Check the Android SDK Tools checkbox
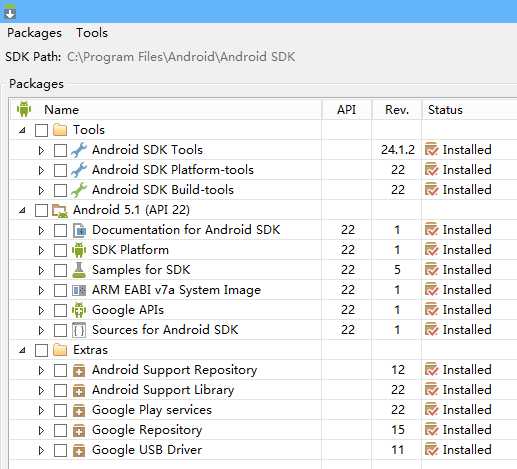The height and width of the screenshot is (469, 517). 60,150
